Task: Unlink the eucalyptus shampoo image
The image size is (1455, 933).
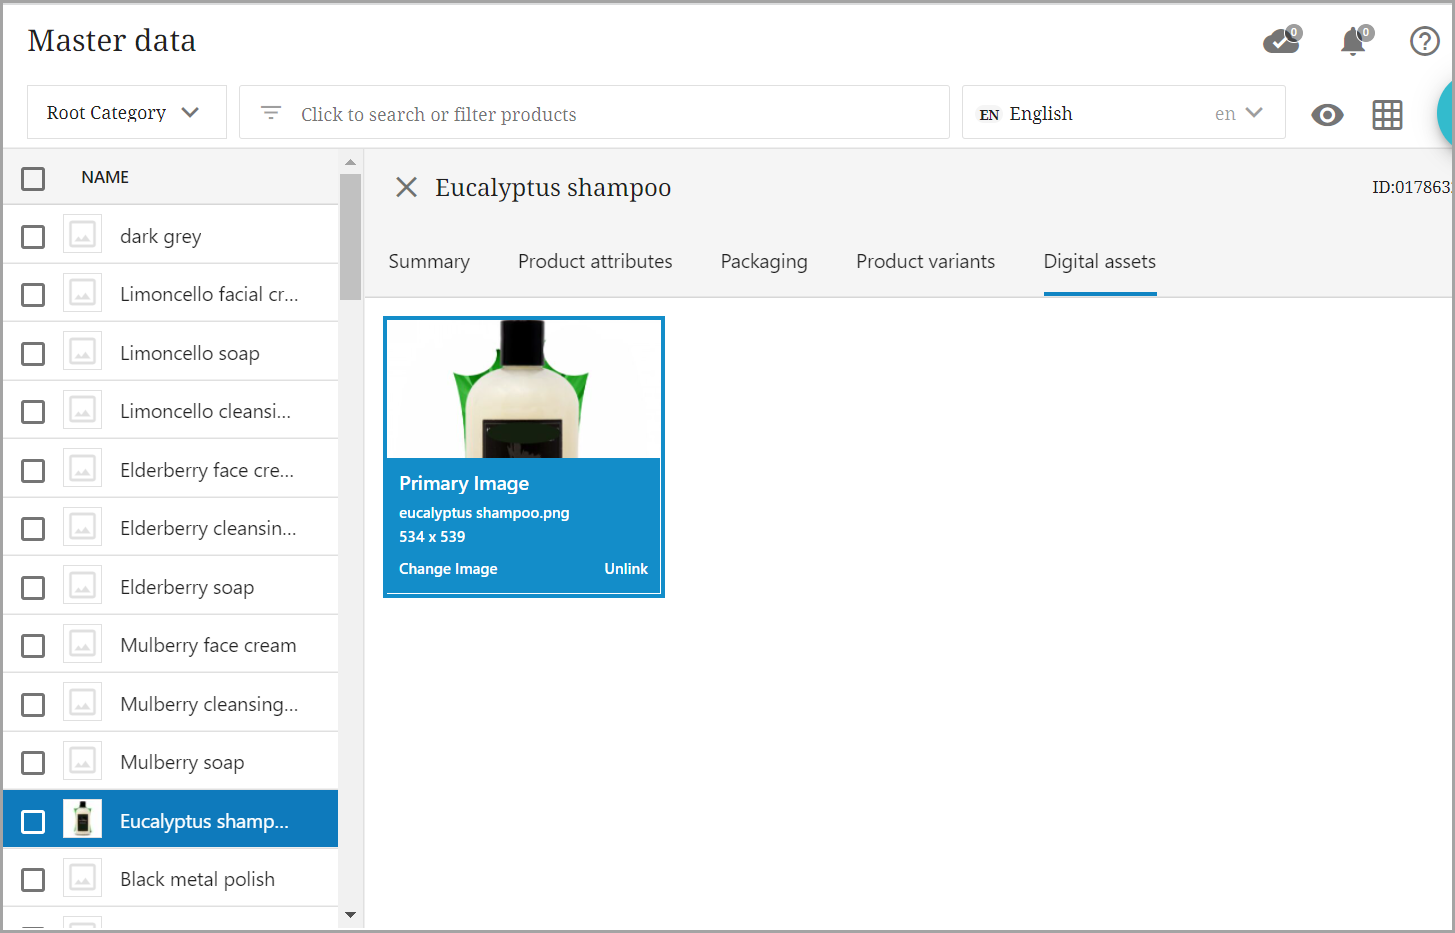Action: tap(626, 569)
